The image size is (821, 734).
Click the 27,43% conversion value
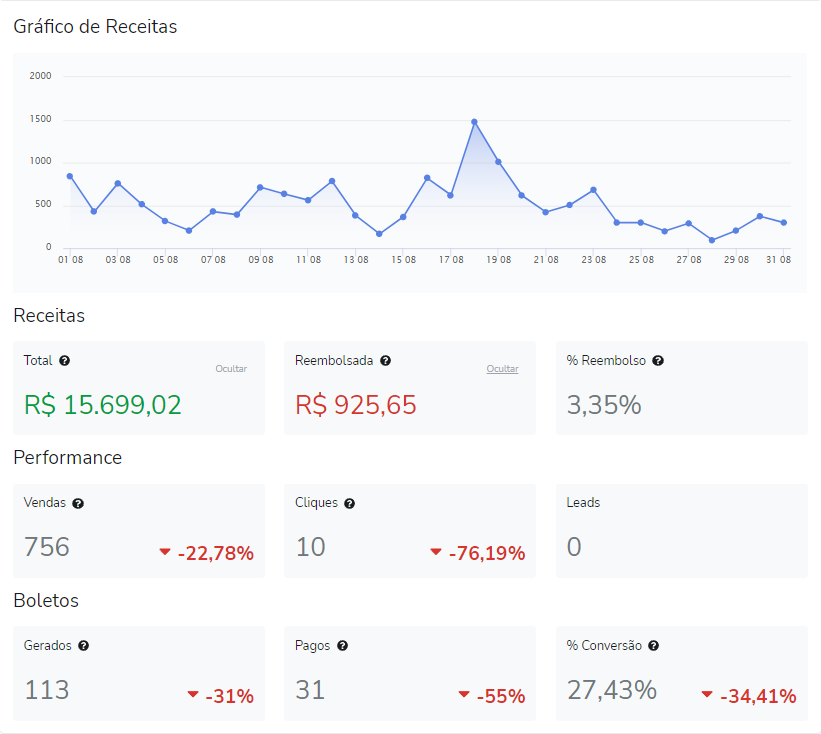click(x=612, y=690)
